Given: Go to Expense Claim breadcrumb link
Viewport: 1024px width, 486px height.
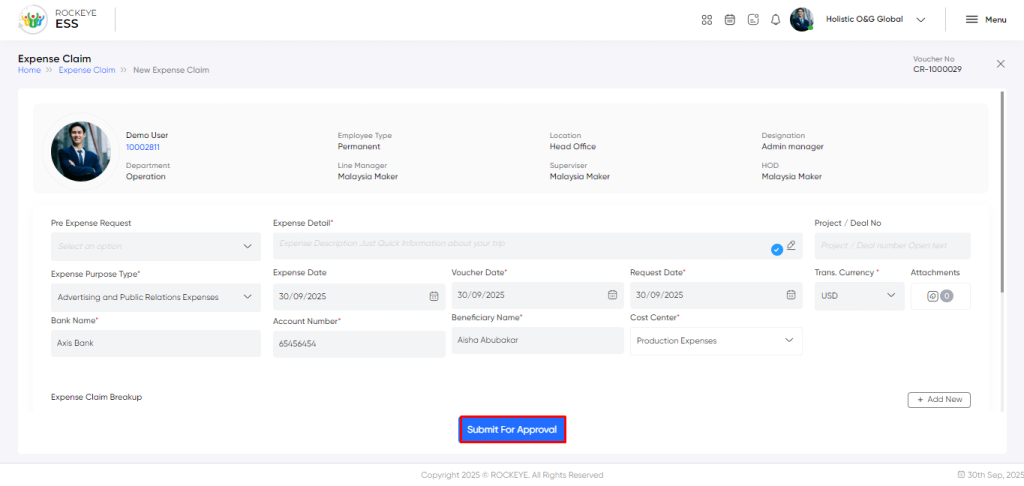Looking at the screenshot, I should [x=87, y=70].
